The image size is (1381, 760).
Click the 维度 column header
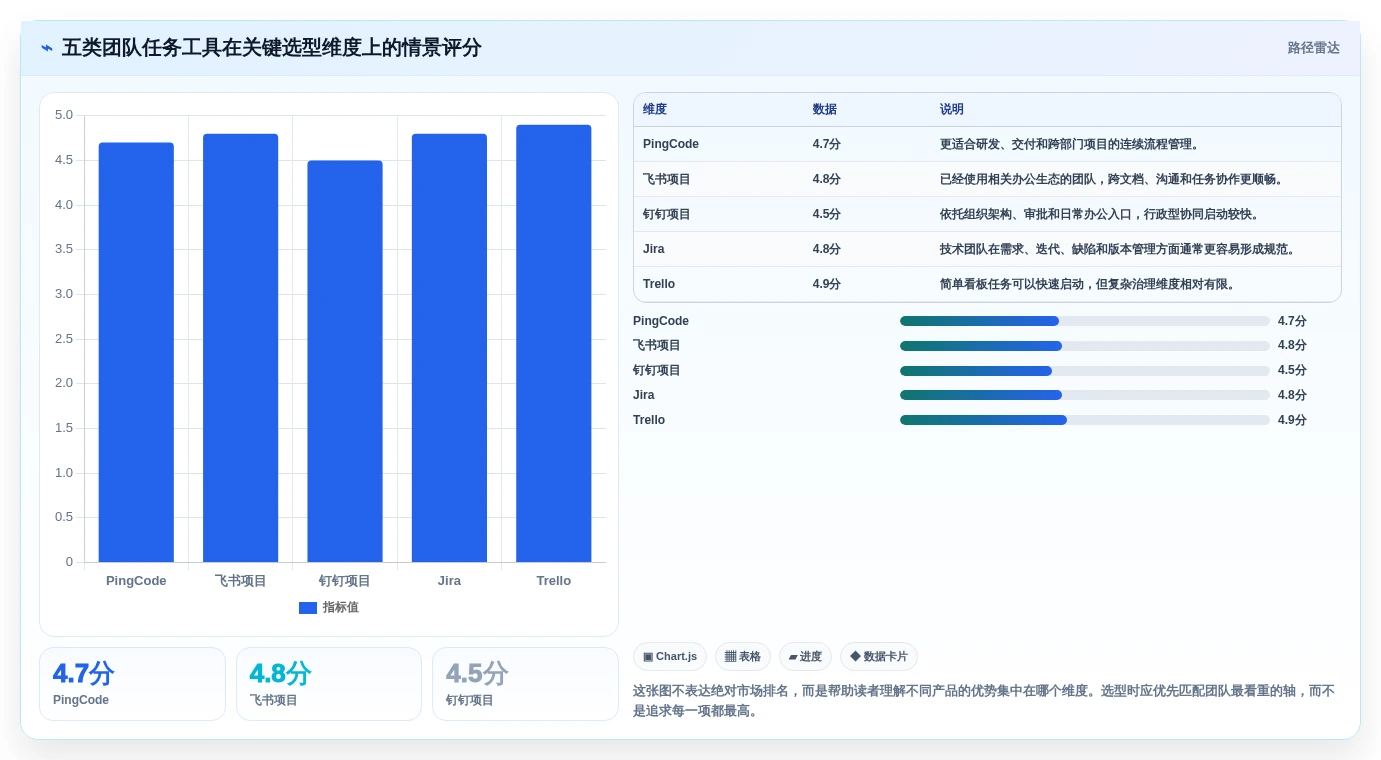tap(655, 110)
